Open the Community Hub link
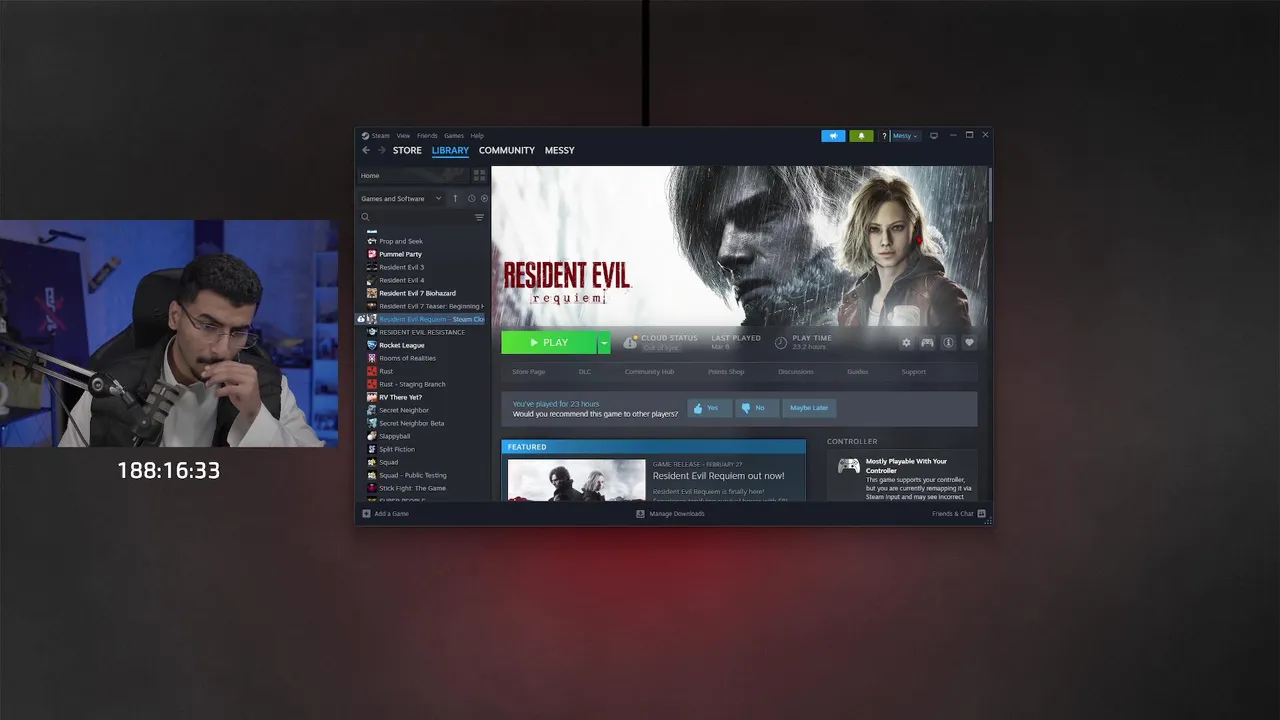 [x=649, y=372]
